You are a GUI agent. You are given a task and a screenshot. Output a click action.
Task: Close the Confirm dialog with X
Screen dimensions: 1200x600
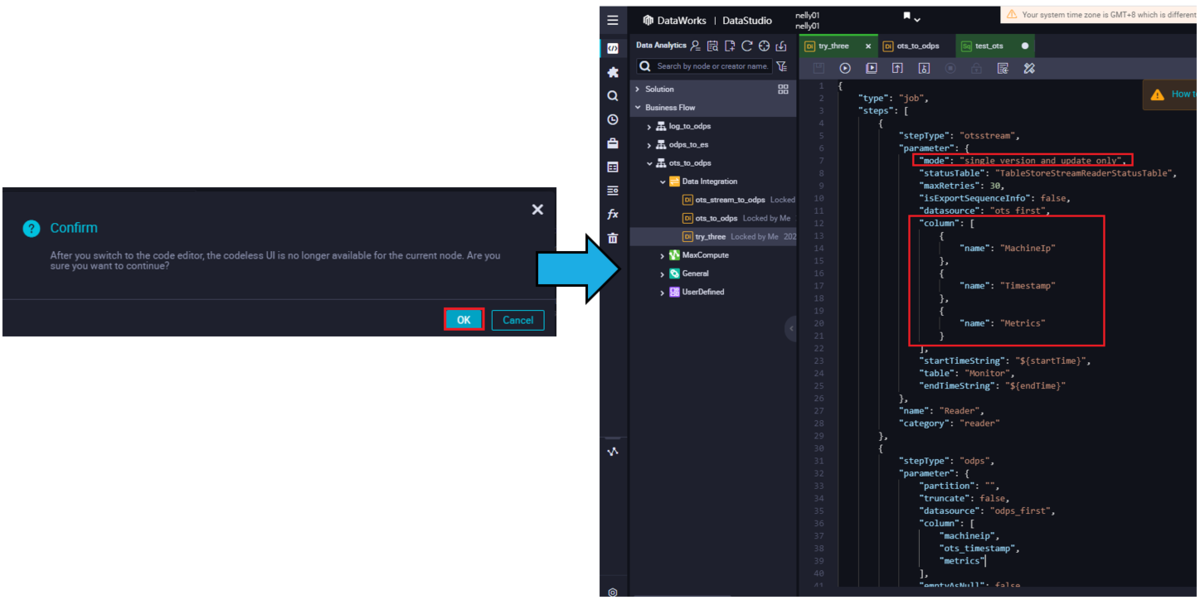tap(538, 209)
